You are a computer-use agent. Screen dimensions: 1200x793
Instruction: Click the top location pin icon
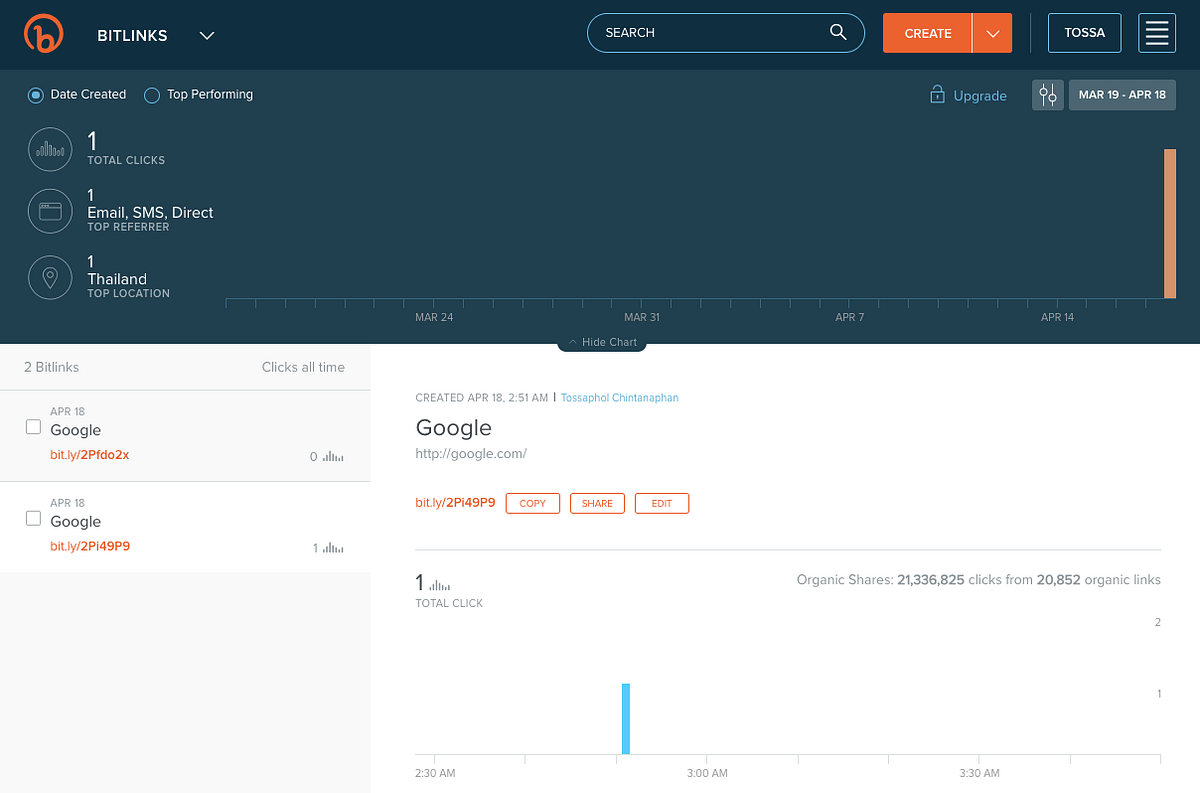coord(50,277)
